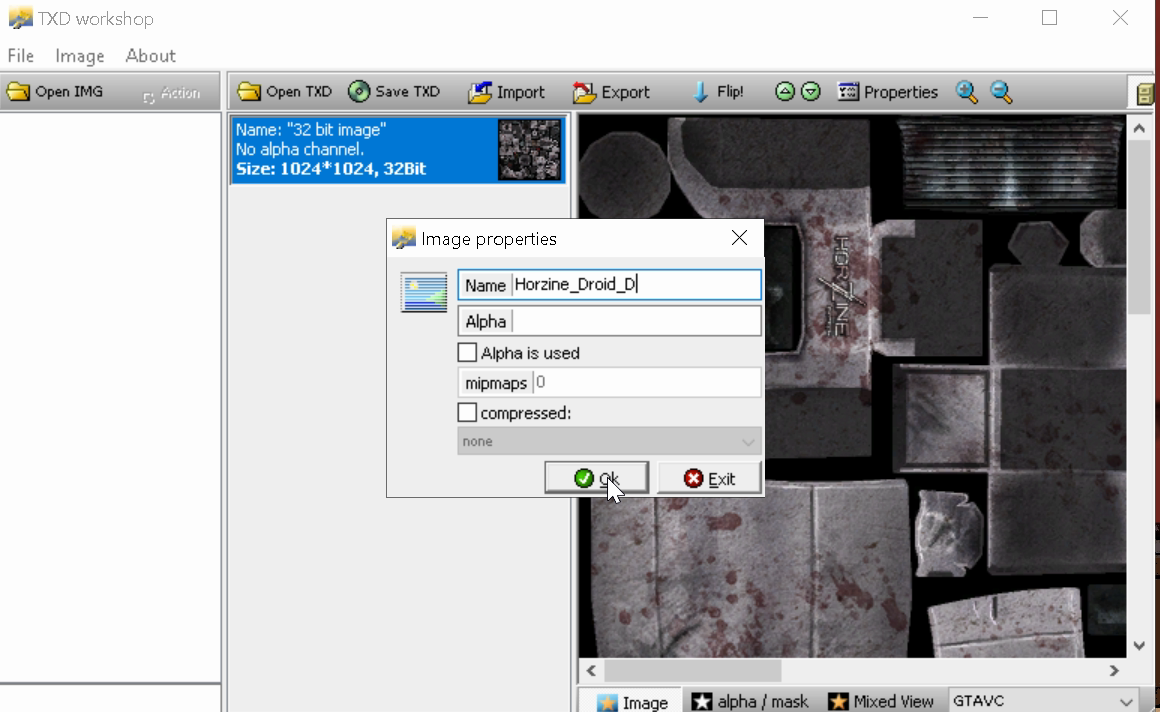Screen dimensions: 1160x712
Task: Zoom in with magnifier plus icon
Action: (x=967, y=92)
